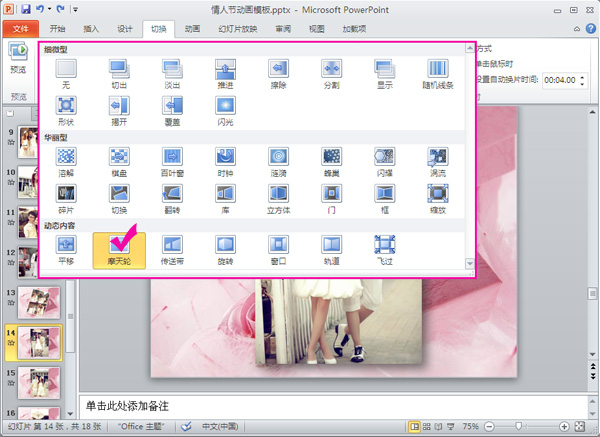Apply the 传送带 conveyor transition
600x437 pixels.
coord(172,251)
